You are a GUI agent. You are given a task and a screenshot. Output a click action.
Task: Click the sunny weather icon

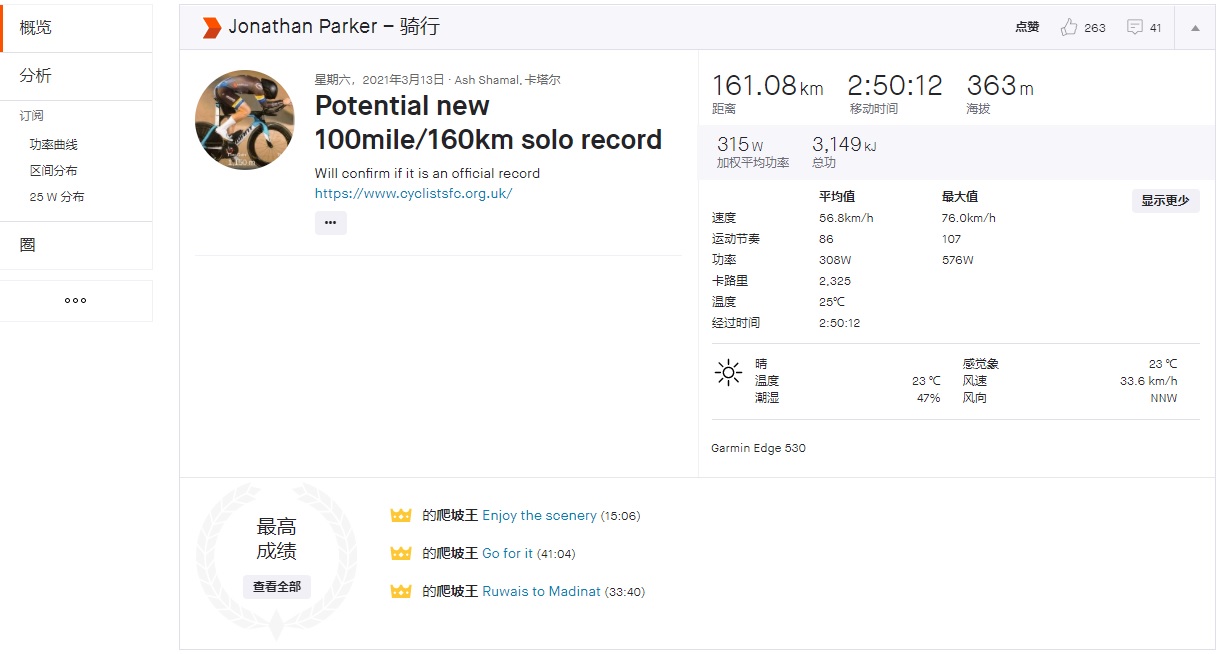728,373
